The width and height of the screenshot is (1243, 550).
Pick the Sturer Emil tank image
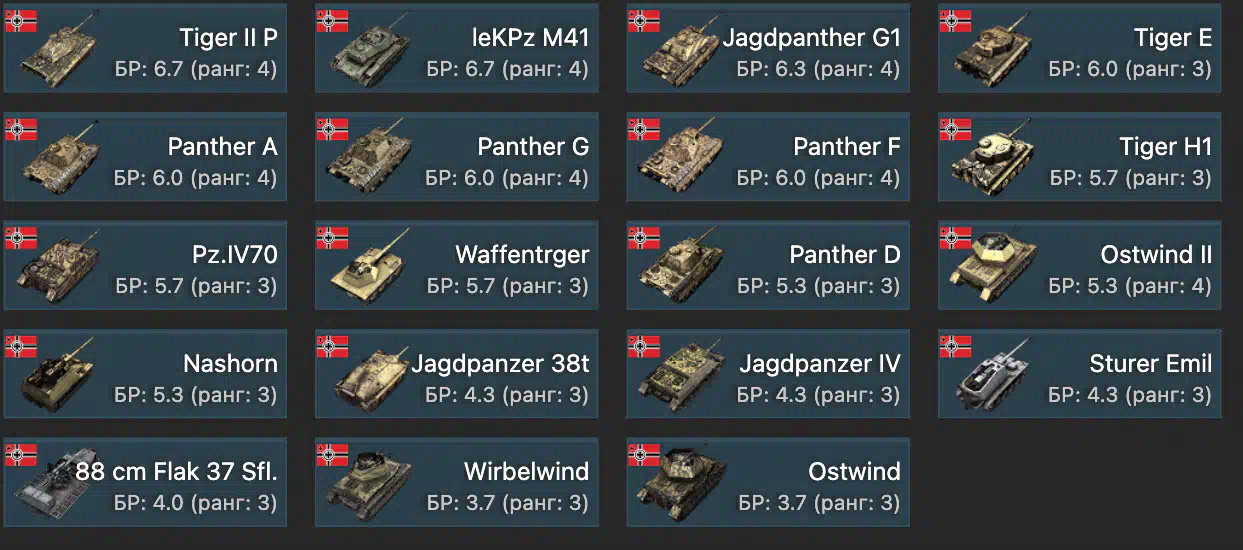tap(995, 375)
